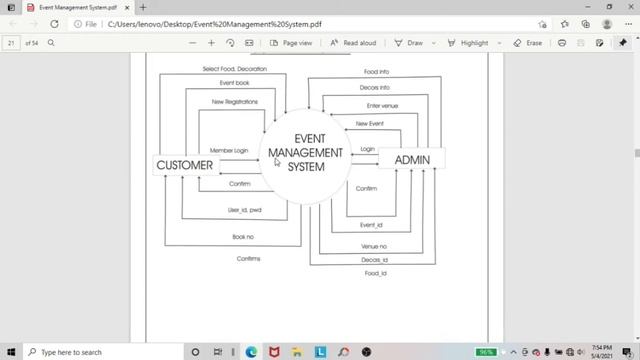Go back with the browser arrow
The width and height of the screenshot is (640, 360).
click(x=13, y=24)
